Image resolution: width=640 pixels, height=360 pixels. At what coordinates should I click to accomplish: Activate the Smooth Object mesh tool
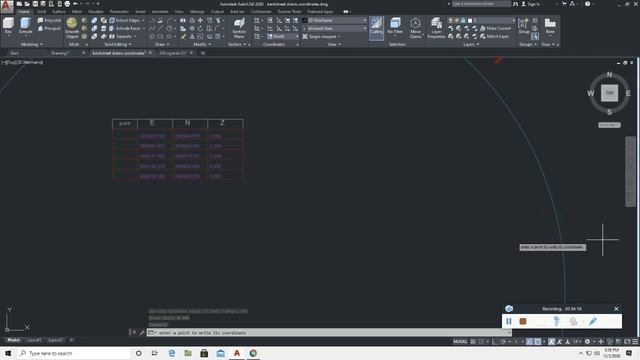coord(72,28)
